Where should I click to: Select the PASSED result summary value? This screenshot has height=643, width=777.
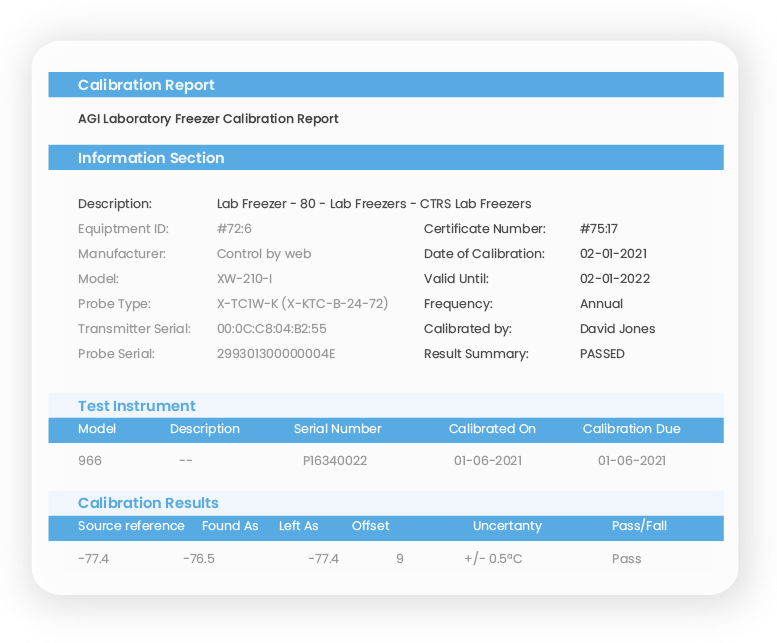(x=602, y=354)
